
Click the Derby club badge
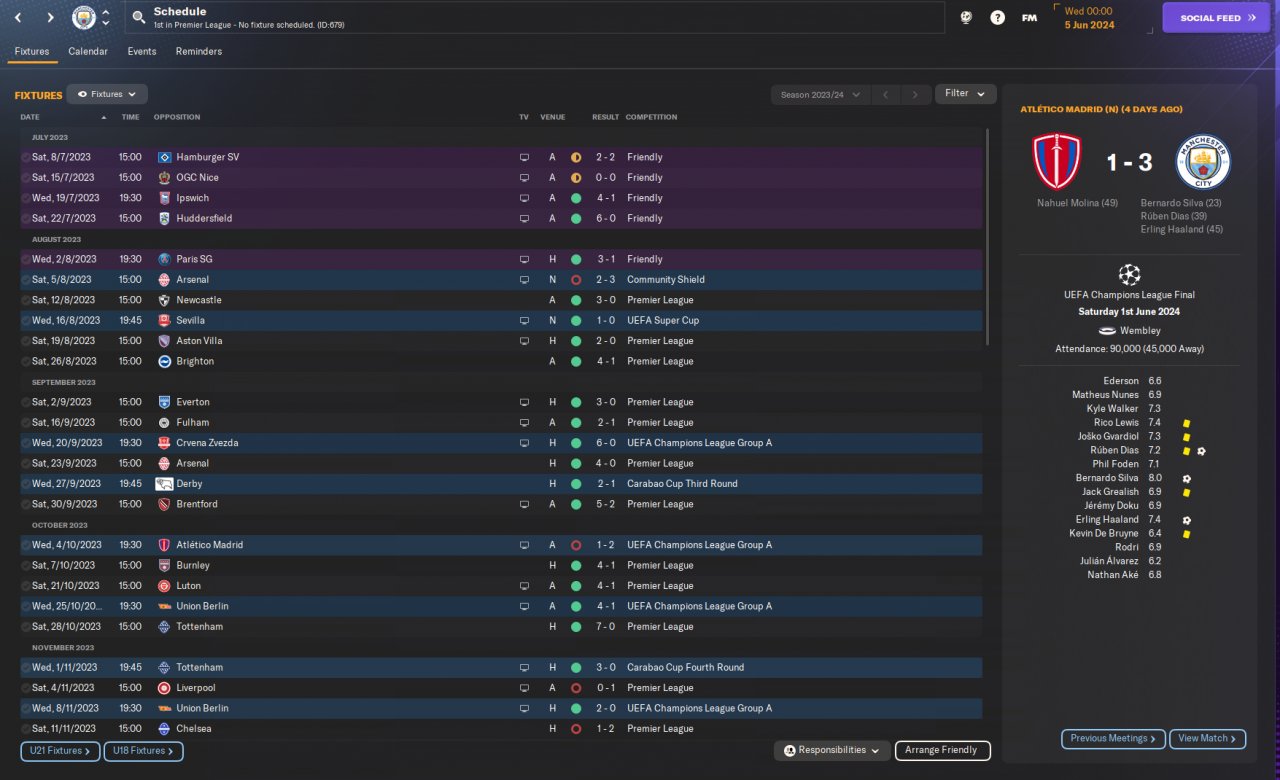point(165,484)
